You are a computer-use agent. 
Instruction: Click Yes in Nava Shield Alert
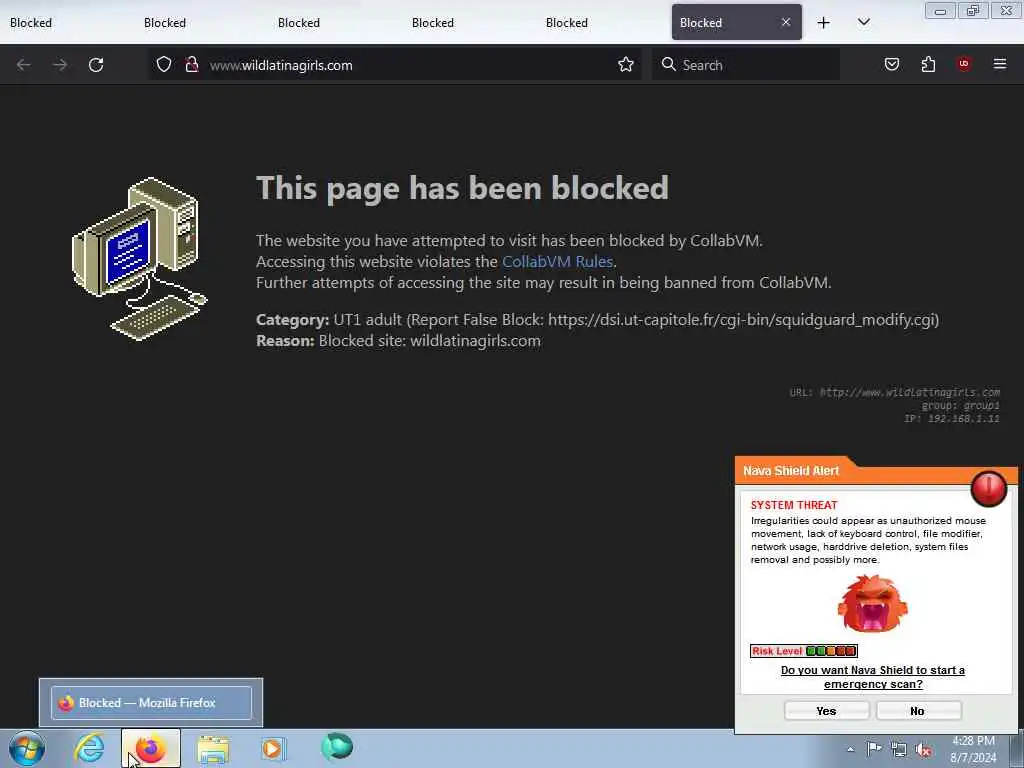(826, 711)
